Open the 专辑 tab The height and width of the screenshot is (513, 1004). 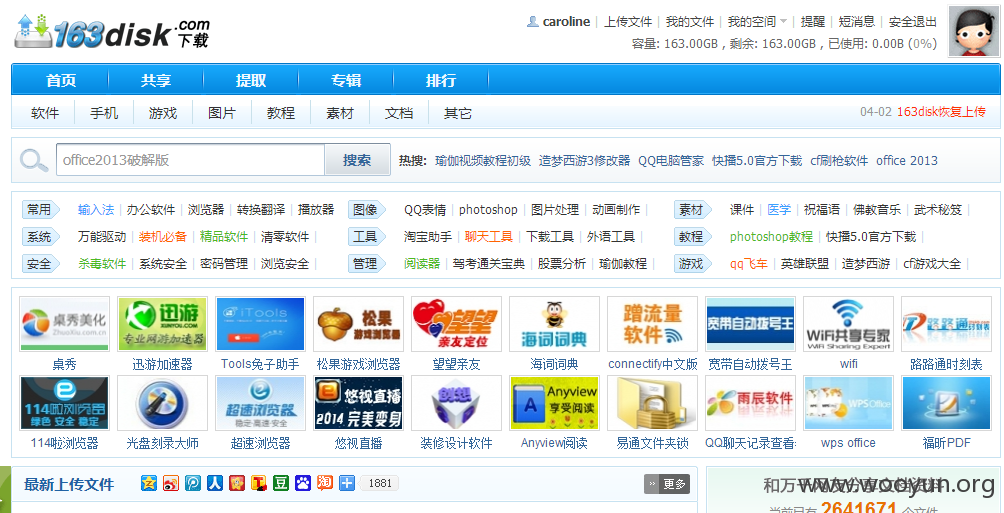pos(346,81)
